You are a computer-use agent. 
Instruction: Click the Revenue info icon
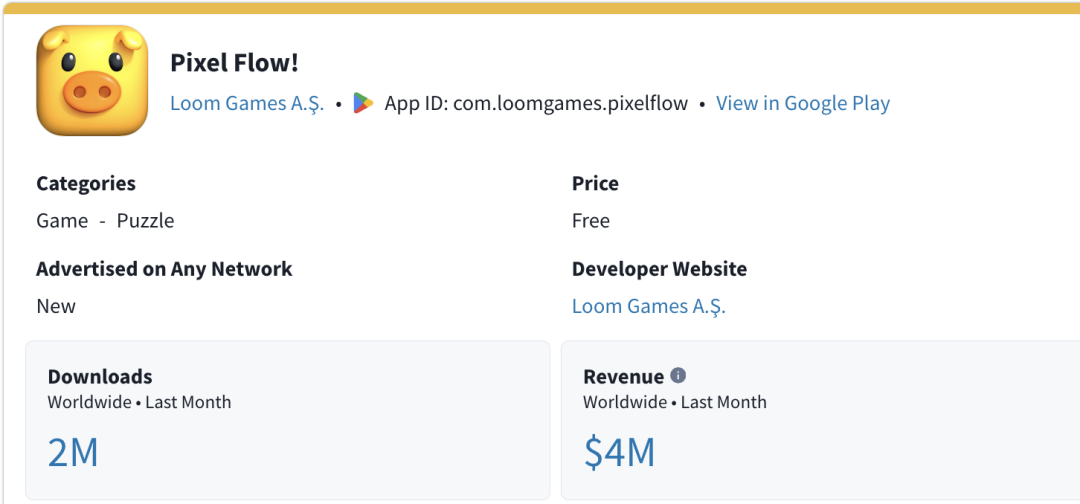click(x=678, y=376)
